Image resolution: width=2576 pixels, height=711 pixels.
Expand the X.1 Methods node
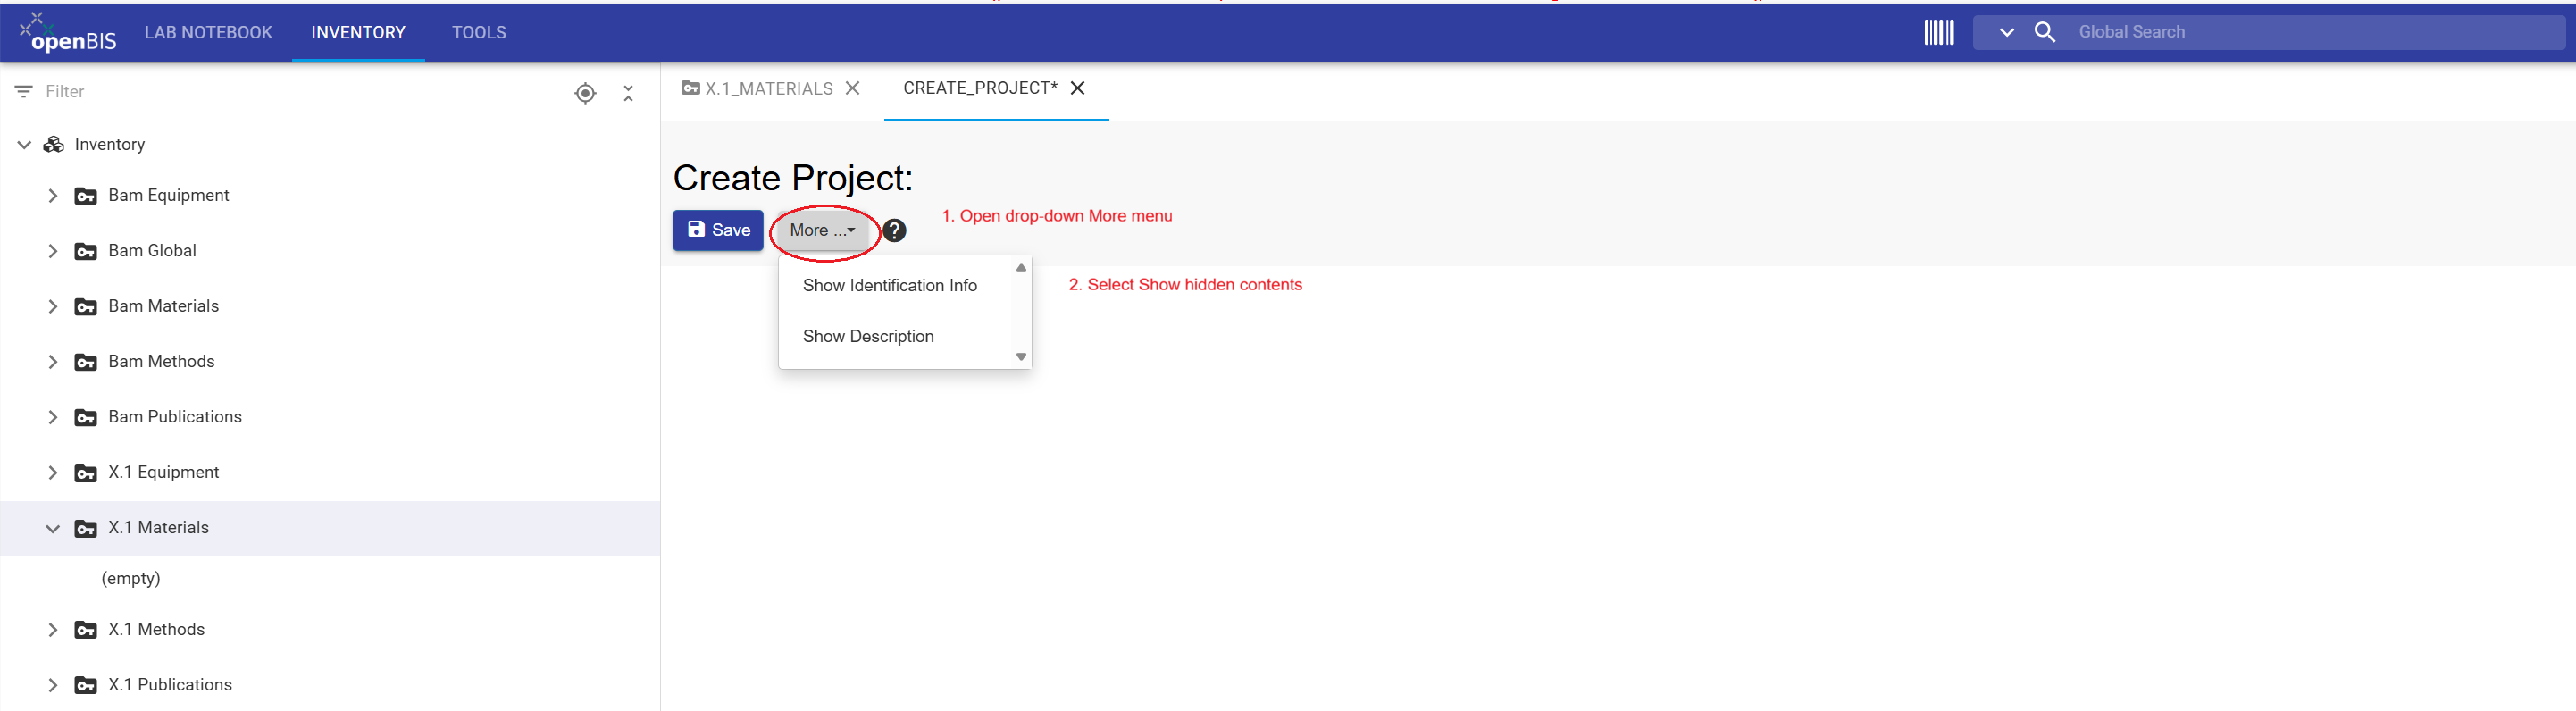[x=53, y=630]
